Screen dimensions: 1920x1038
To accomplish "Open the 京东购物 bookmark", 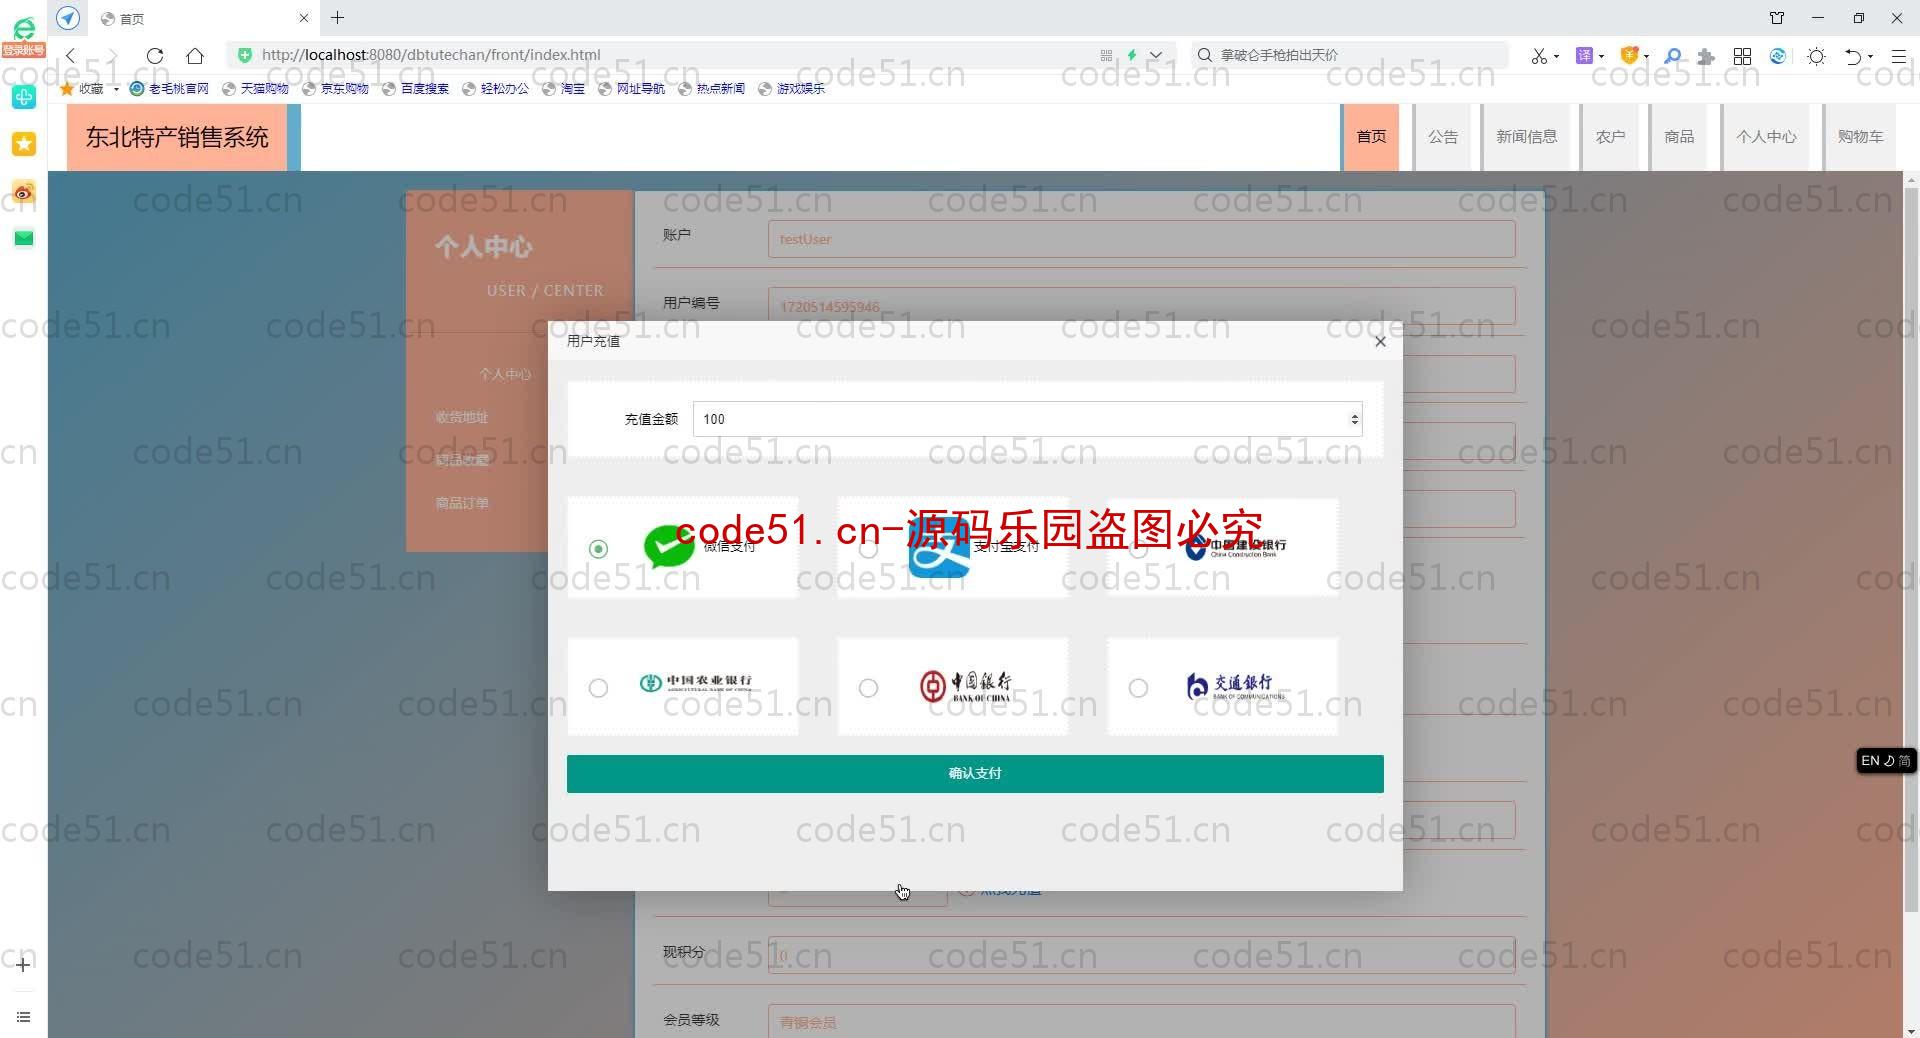I will click(336, 88).
